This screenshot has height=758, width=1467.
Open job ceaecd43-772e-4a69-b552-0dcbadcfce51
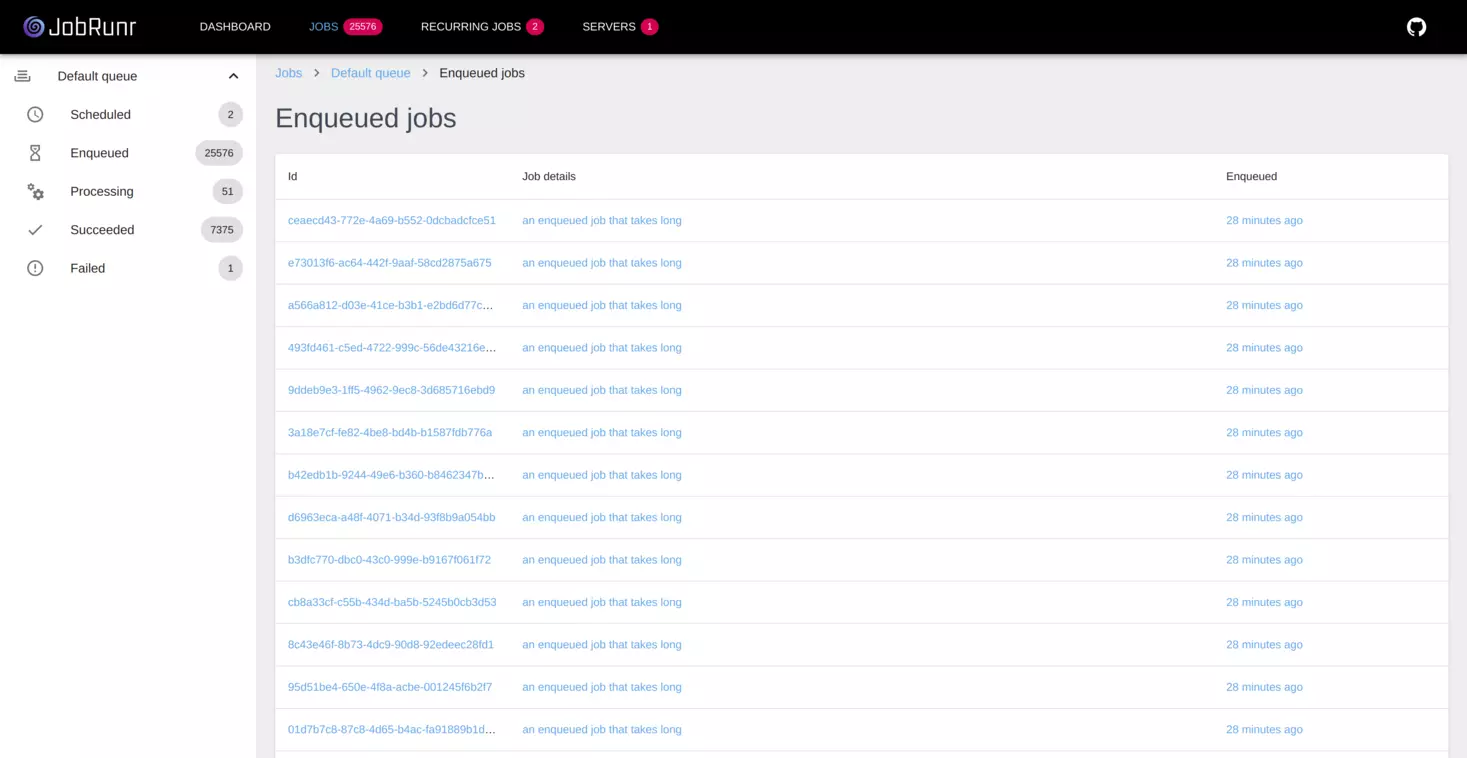tap(392, 221)
